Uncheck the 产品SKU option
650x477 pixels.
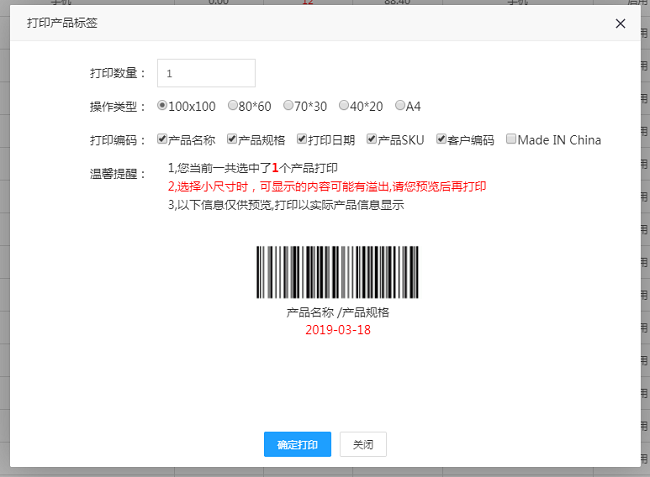click(373, 139)
